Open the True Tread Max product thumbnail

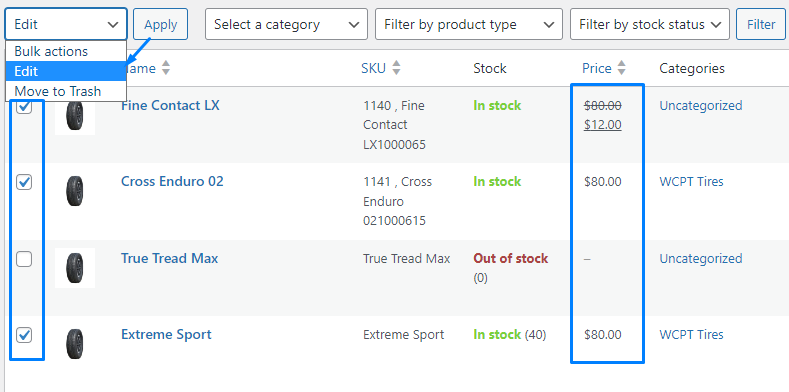coord(75,268)
